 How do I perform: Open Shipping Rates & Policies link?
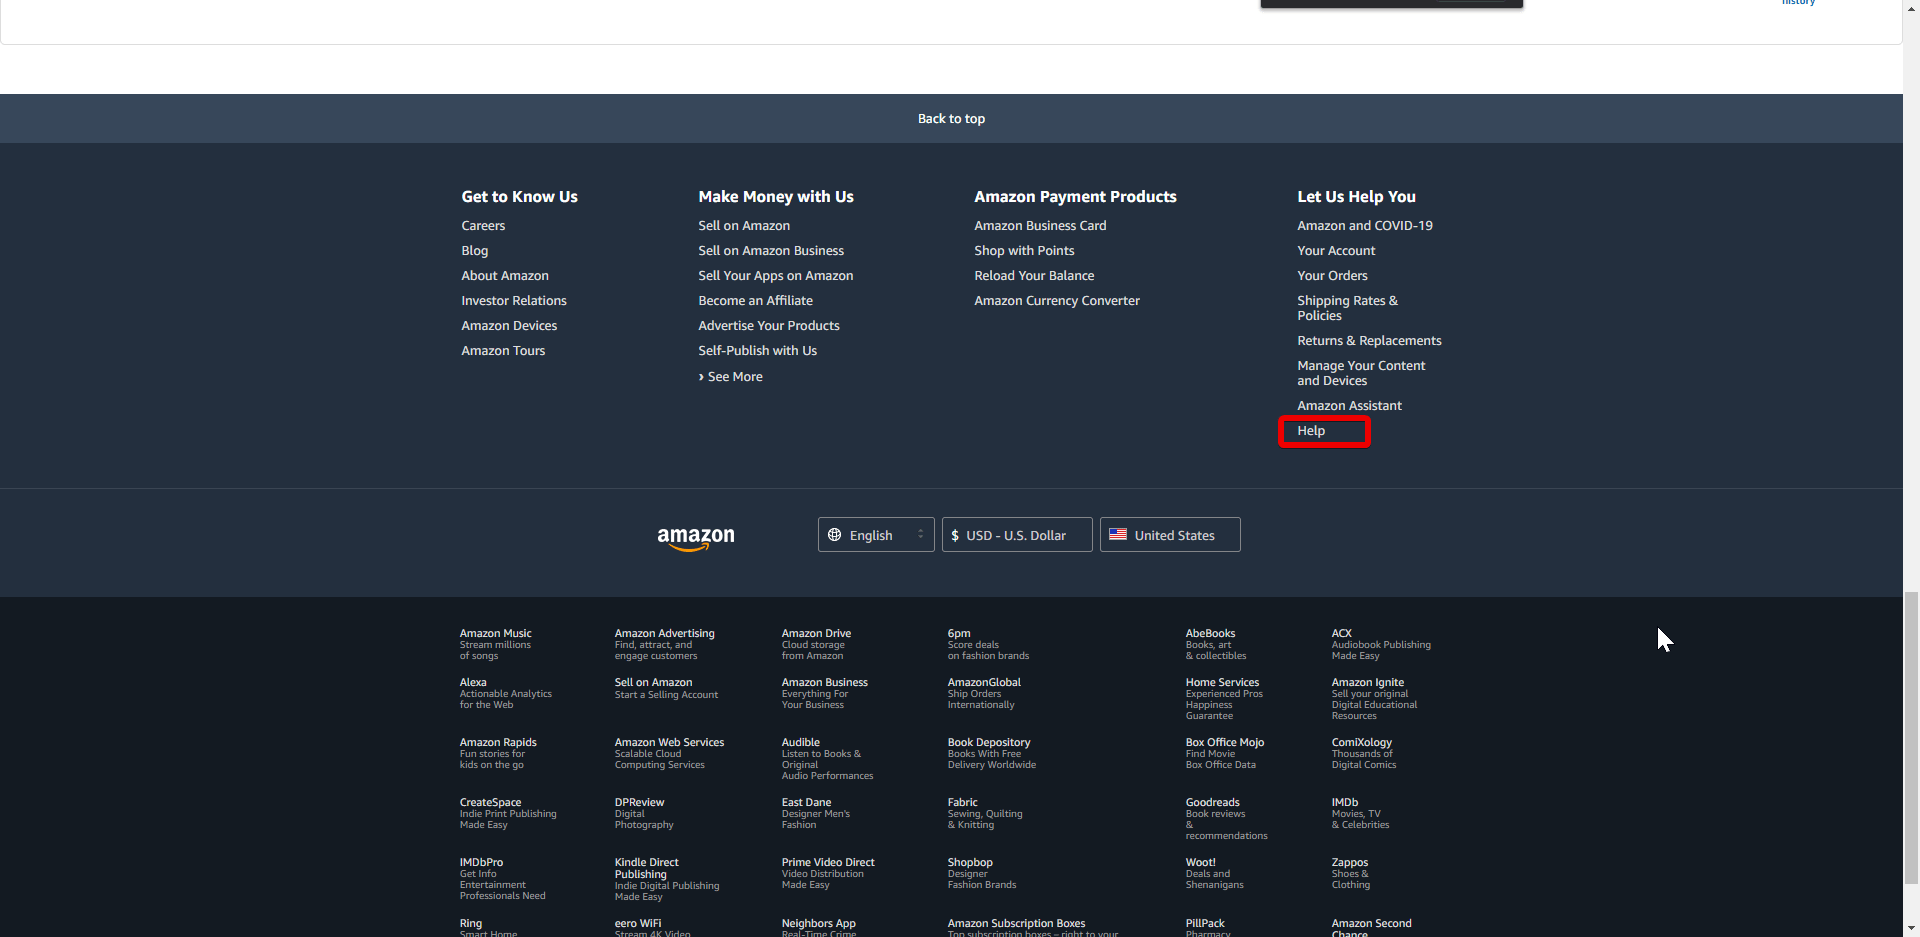tap(1347, 308)
